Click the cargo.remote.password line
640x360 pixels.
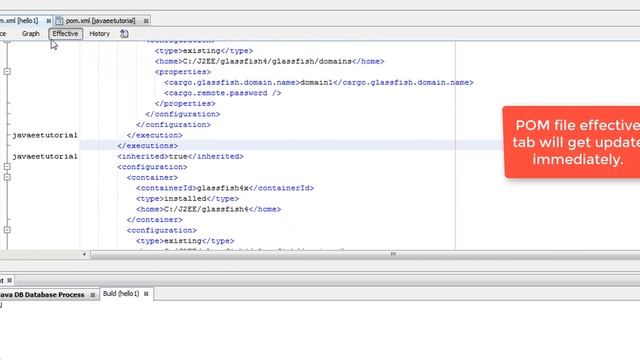click(x=222, y=93)
